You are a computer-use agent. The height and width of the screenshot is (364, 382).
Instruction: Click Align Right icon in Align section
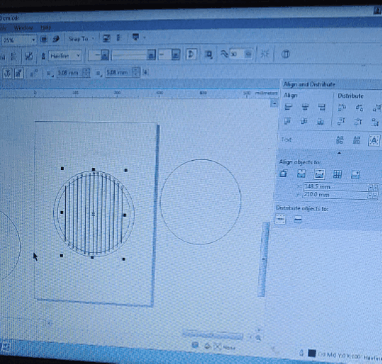click(x=321, y=107)
